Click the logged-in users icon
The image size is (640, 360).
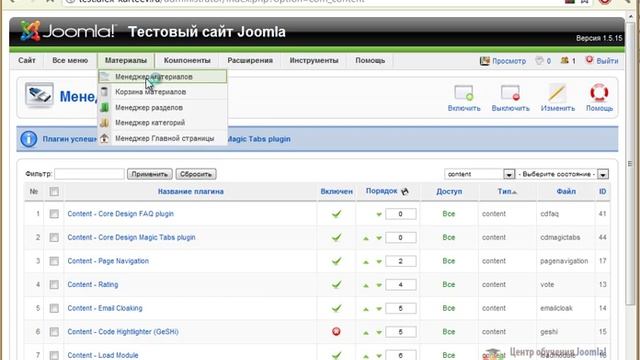point(564,61)
